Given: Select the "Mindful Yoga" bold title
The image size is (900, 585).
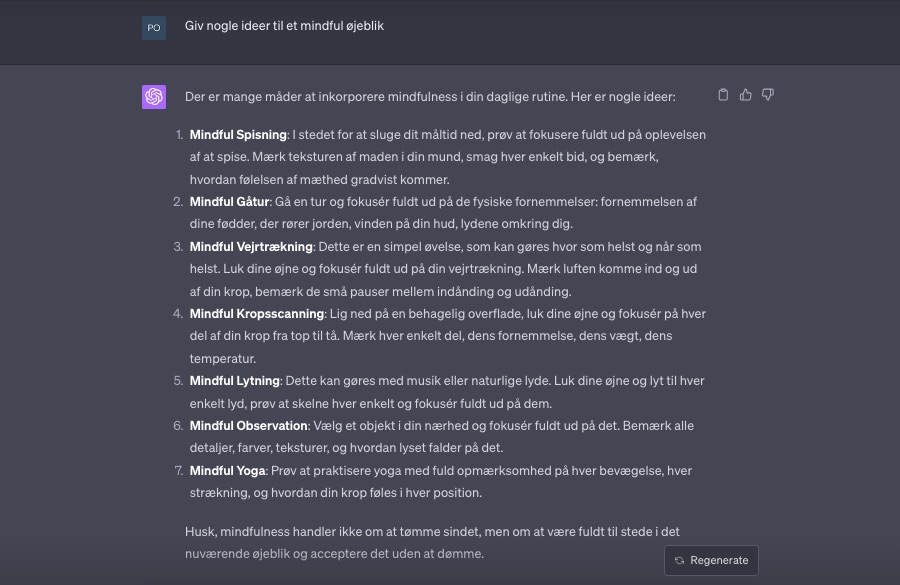Looking at the screenshot, I should pyautogui.click(x=227, y=471).
